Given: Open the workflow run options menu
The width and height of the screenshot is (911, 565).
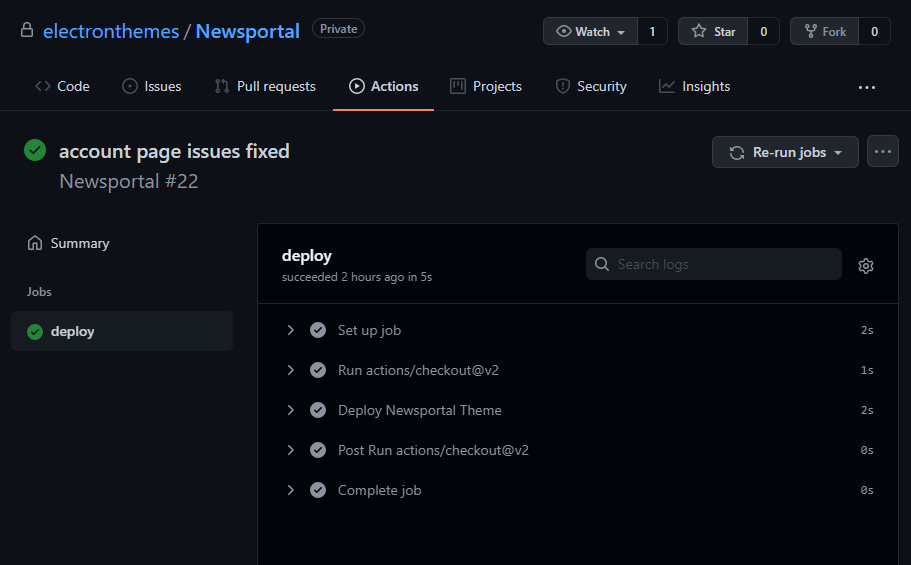Looking at the screenshot, I should tap(883, 152).
